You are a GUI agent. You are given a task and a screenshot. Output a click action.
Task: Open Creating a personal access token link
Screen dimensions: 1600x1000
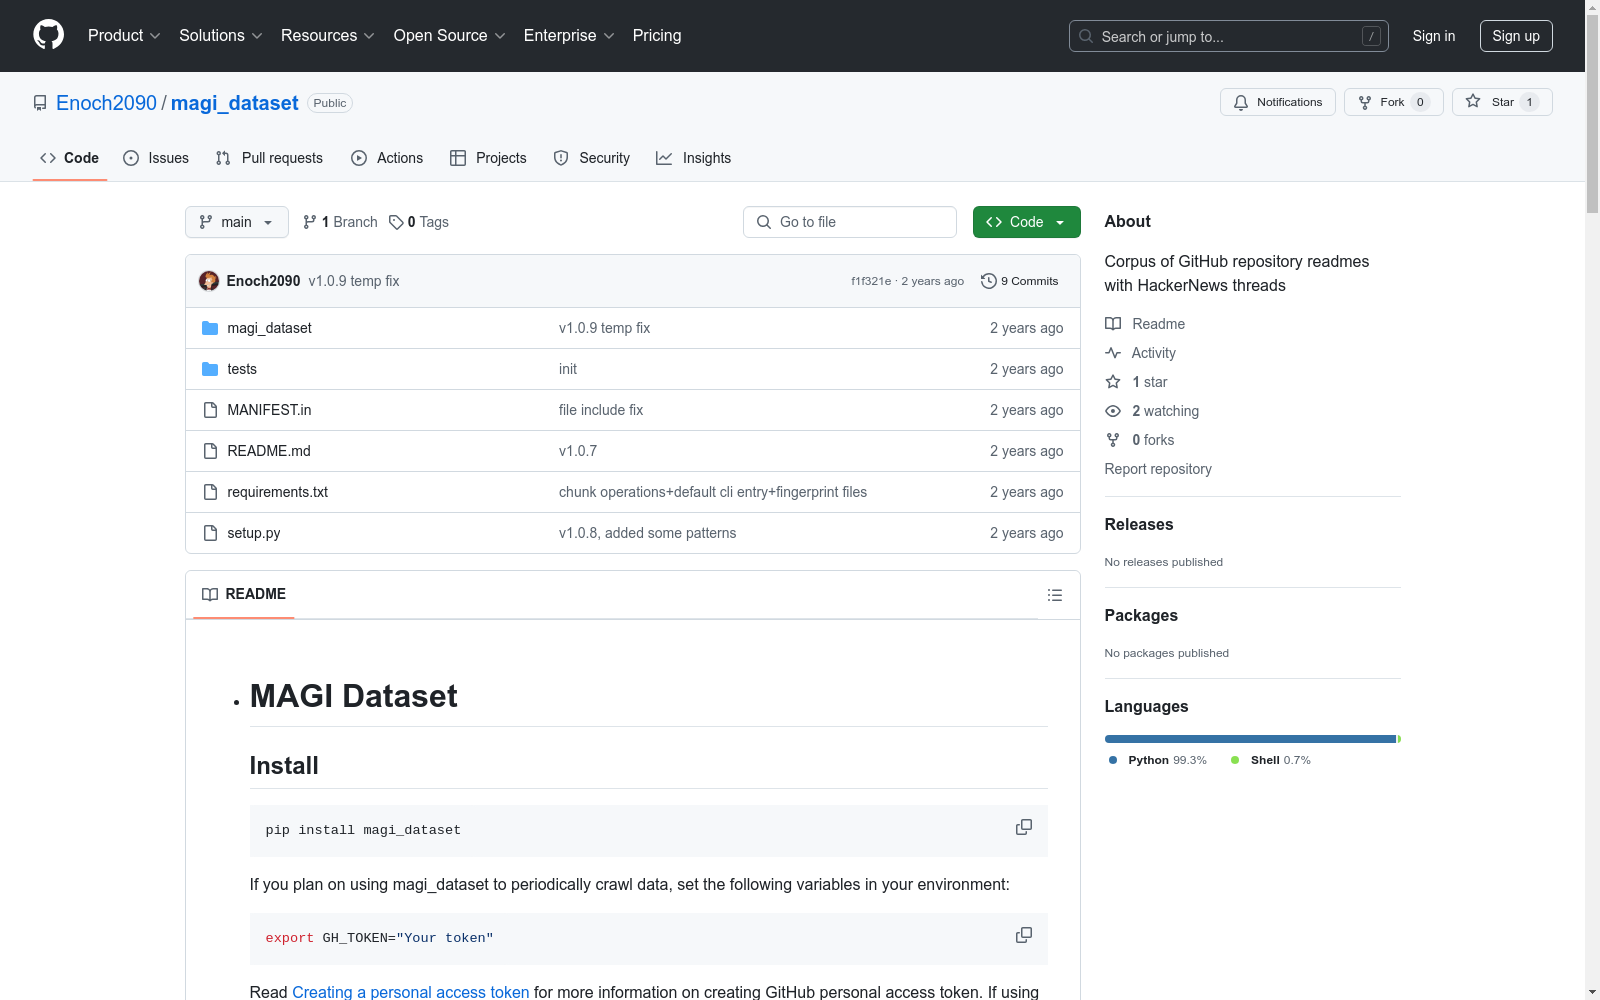411,992
